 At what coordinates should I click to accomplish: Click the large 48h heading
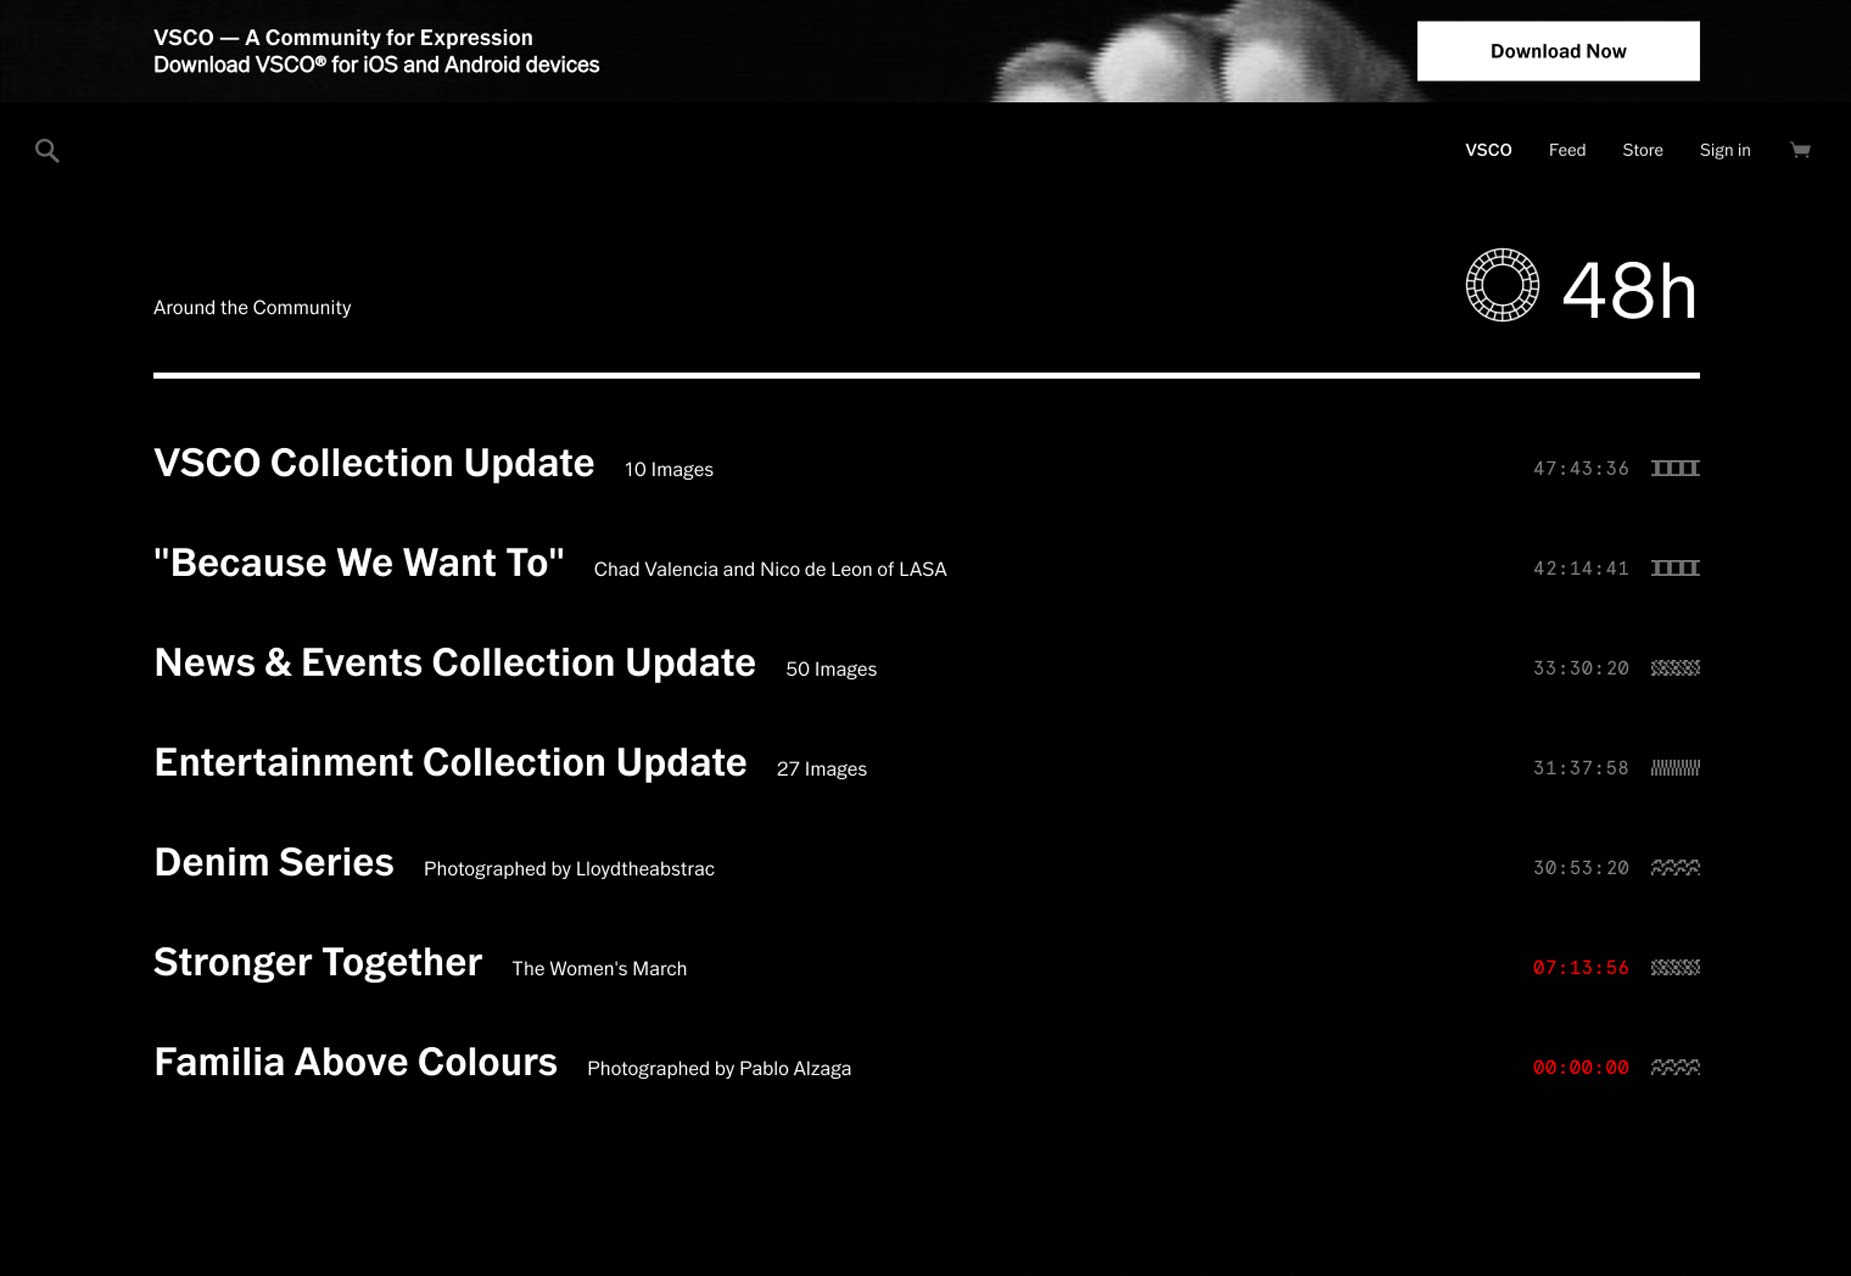coord(1629,291)
